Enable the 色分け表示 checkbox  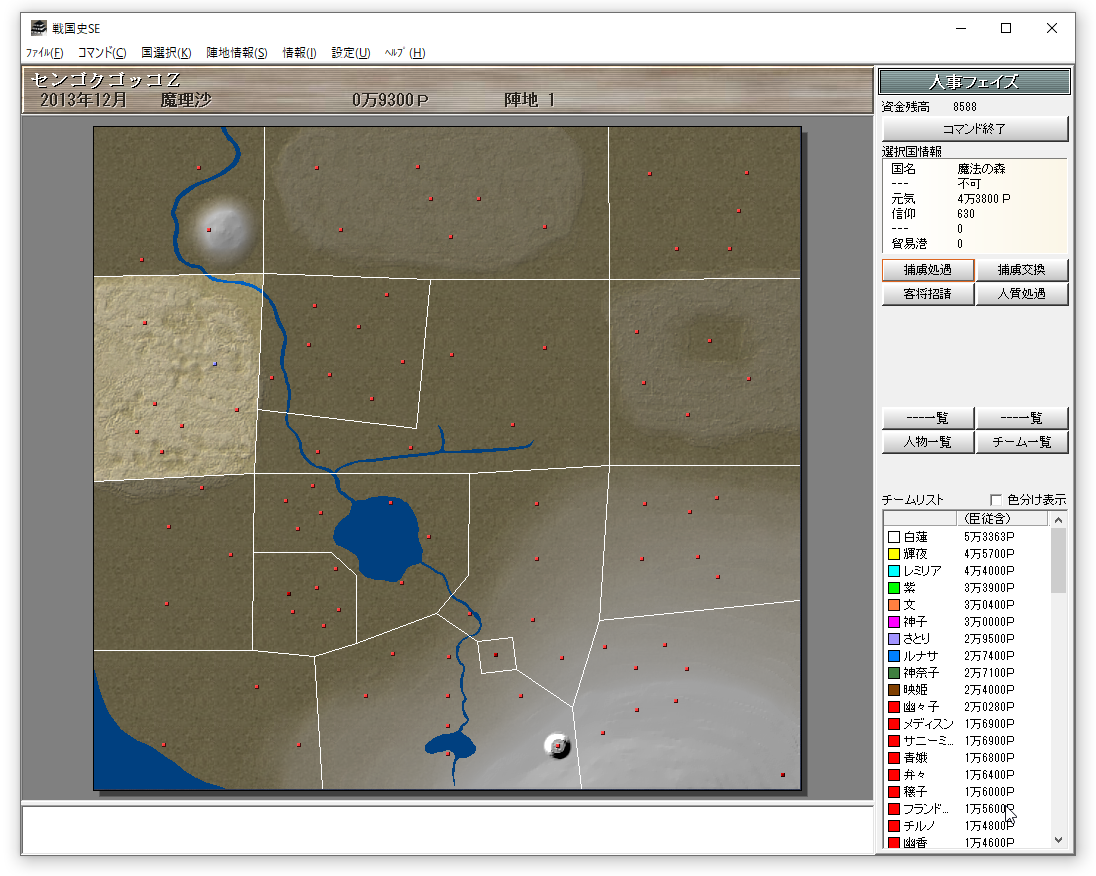996,500
